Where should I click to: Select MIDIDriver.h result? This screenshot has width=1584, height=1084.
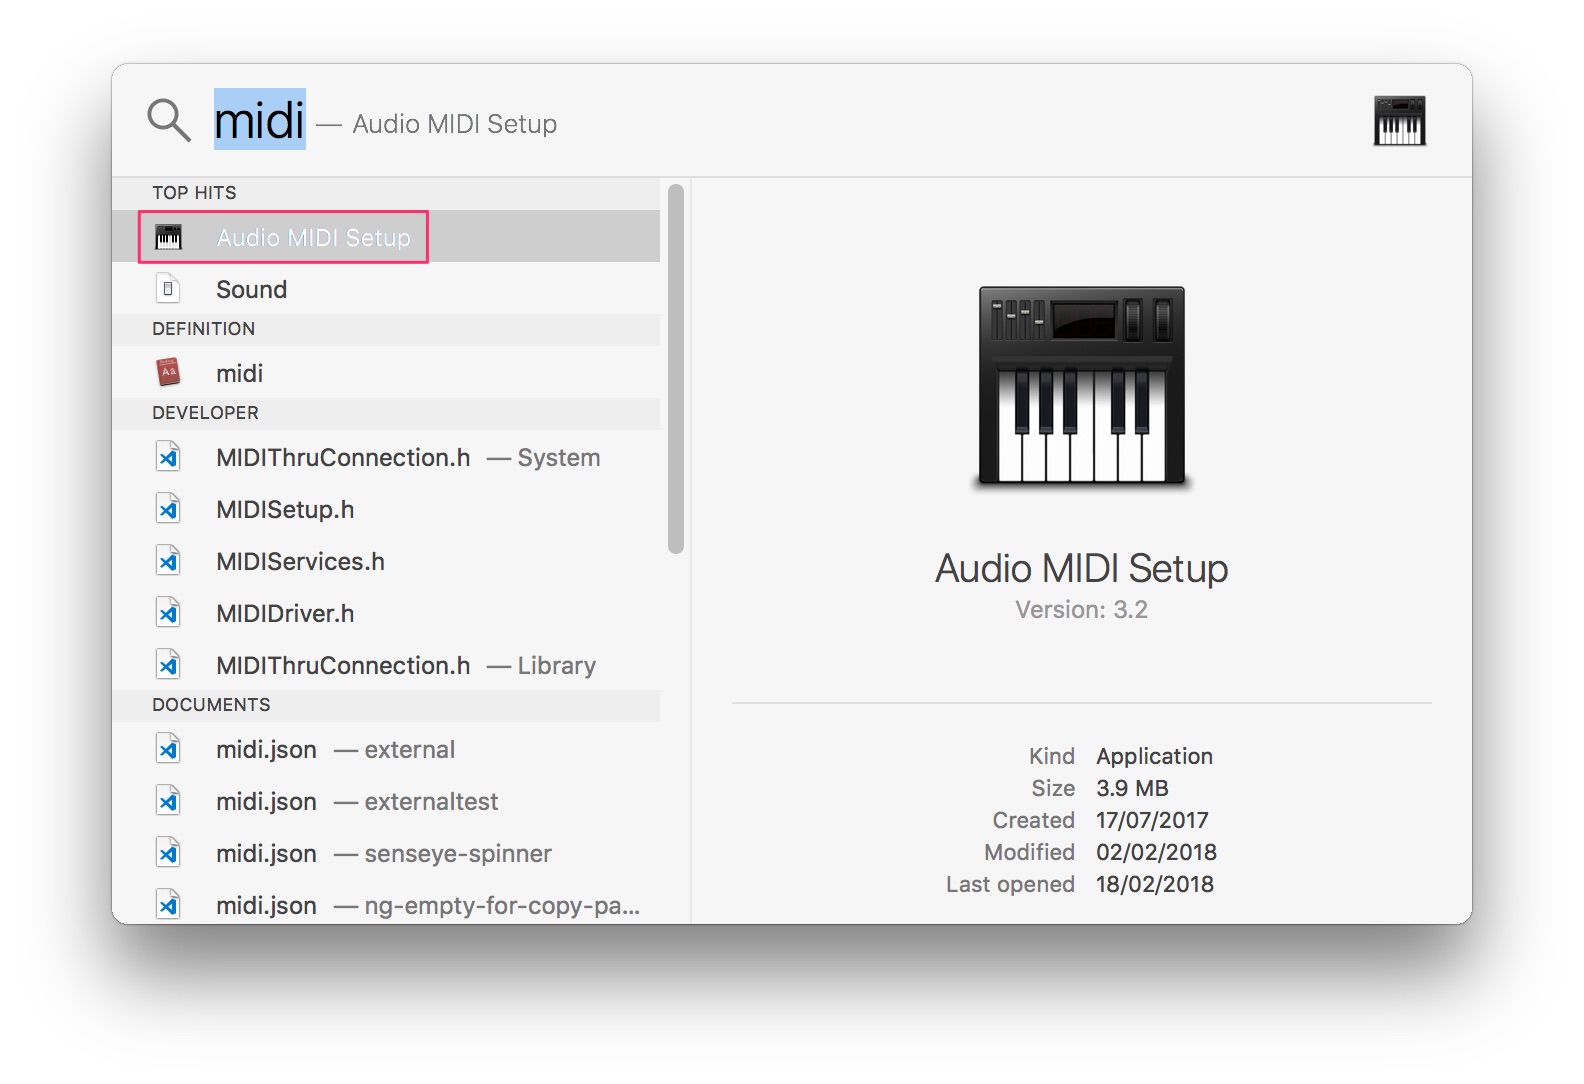click(386, 613)
